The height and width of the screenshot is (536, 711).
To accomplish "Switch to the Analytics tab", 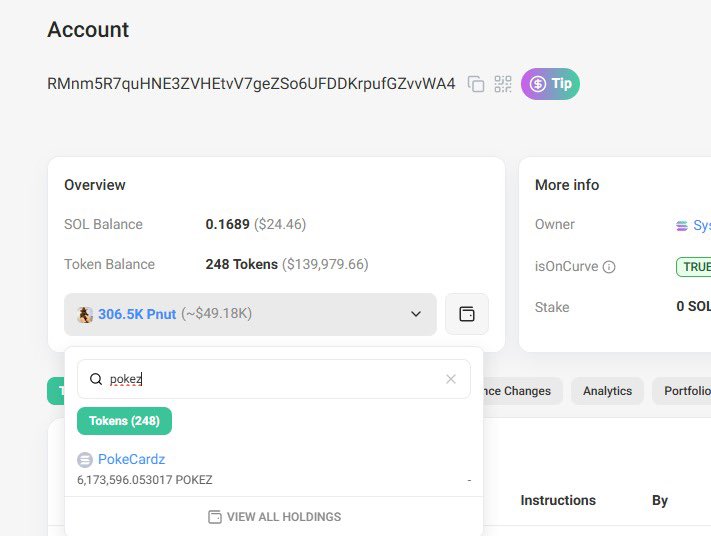I will pos(607,391).
